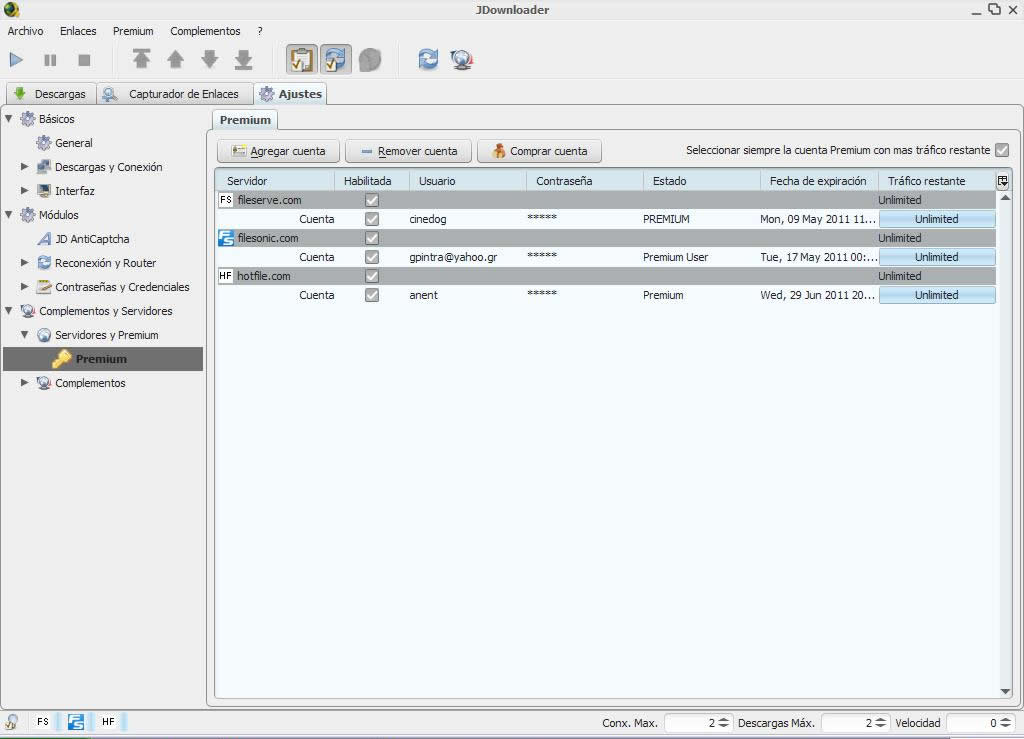
Task: Click the Agregar cuenta button
Action: click(x=278, y=151)
